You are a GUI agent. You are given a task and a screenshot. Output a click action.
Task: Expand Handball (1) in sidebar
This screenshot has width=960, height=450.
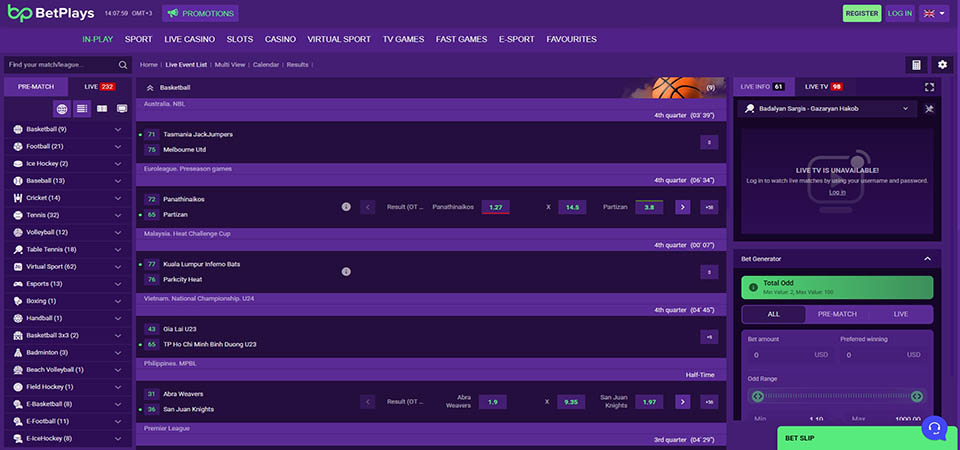67,318
